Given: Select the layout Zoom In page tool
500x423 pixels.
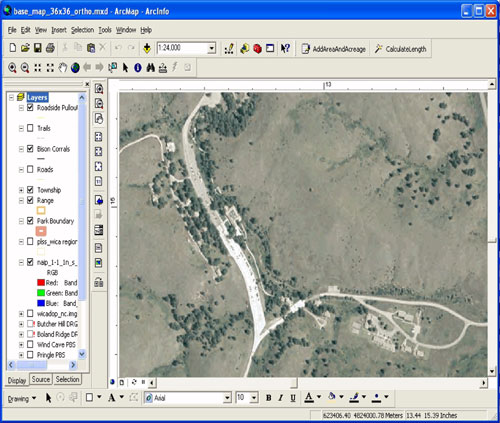Looking at the screenshot, I should (x=99, y=89).
